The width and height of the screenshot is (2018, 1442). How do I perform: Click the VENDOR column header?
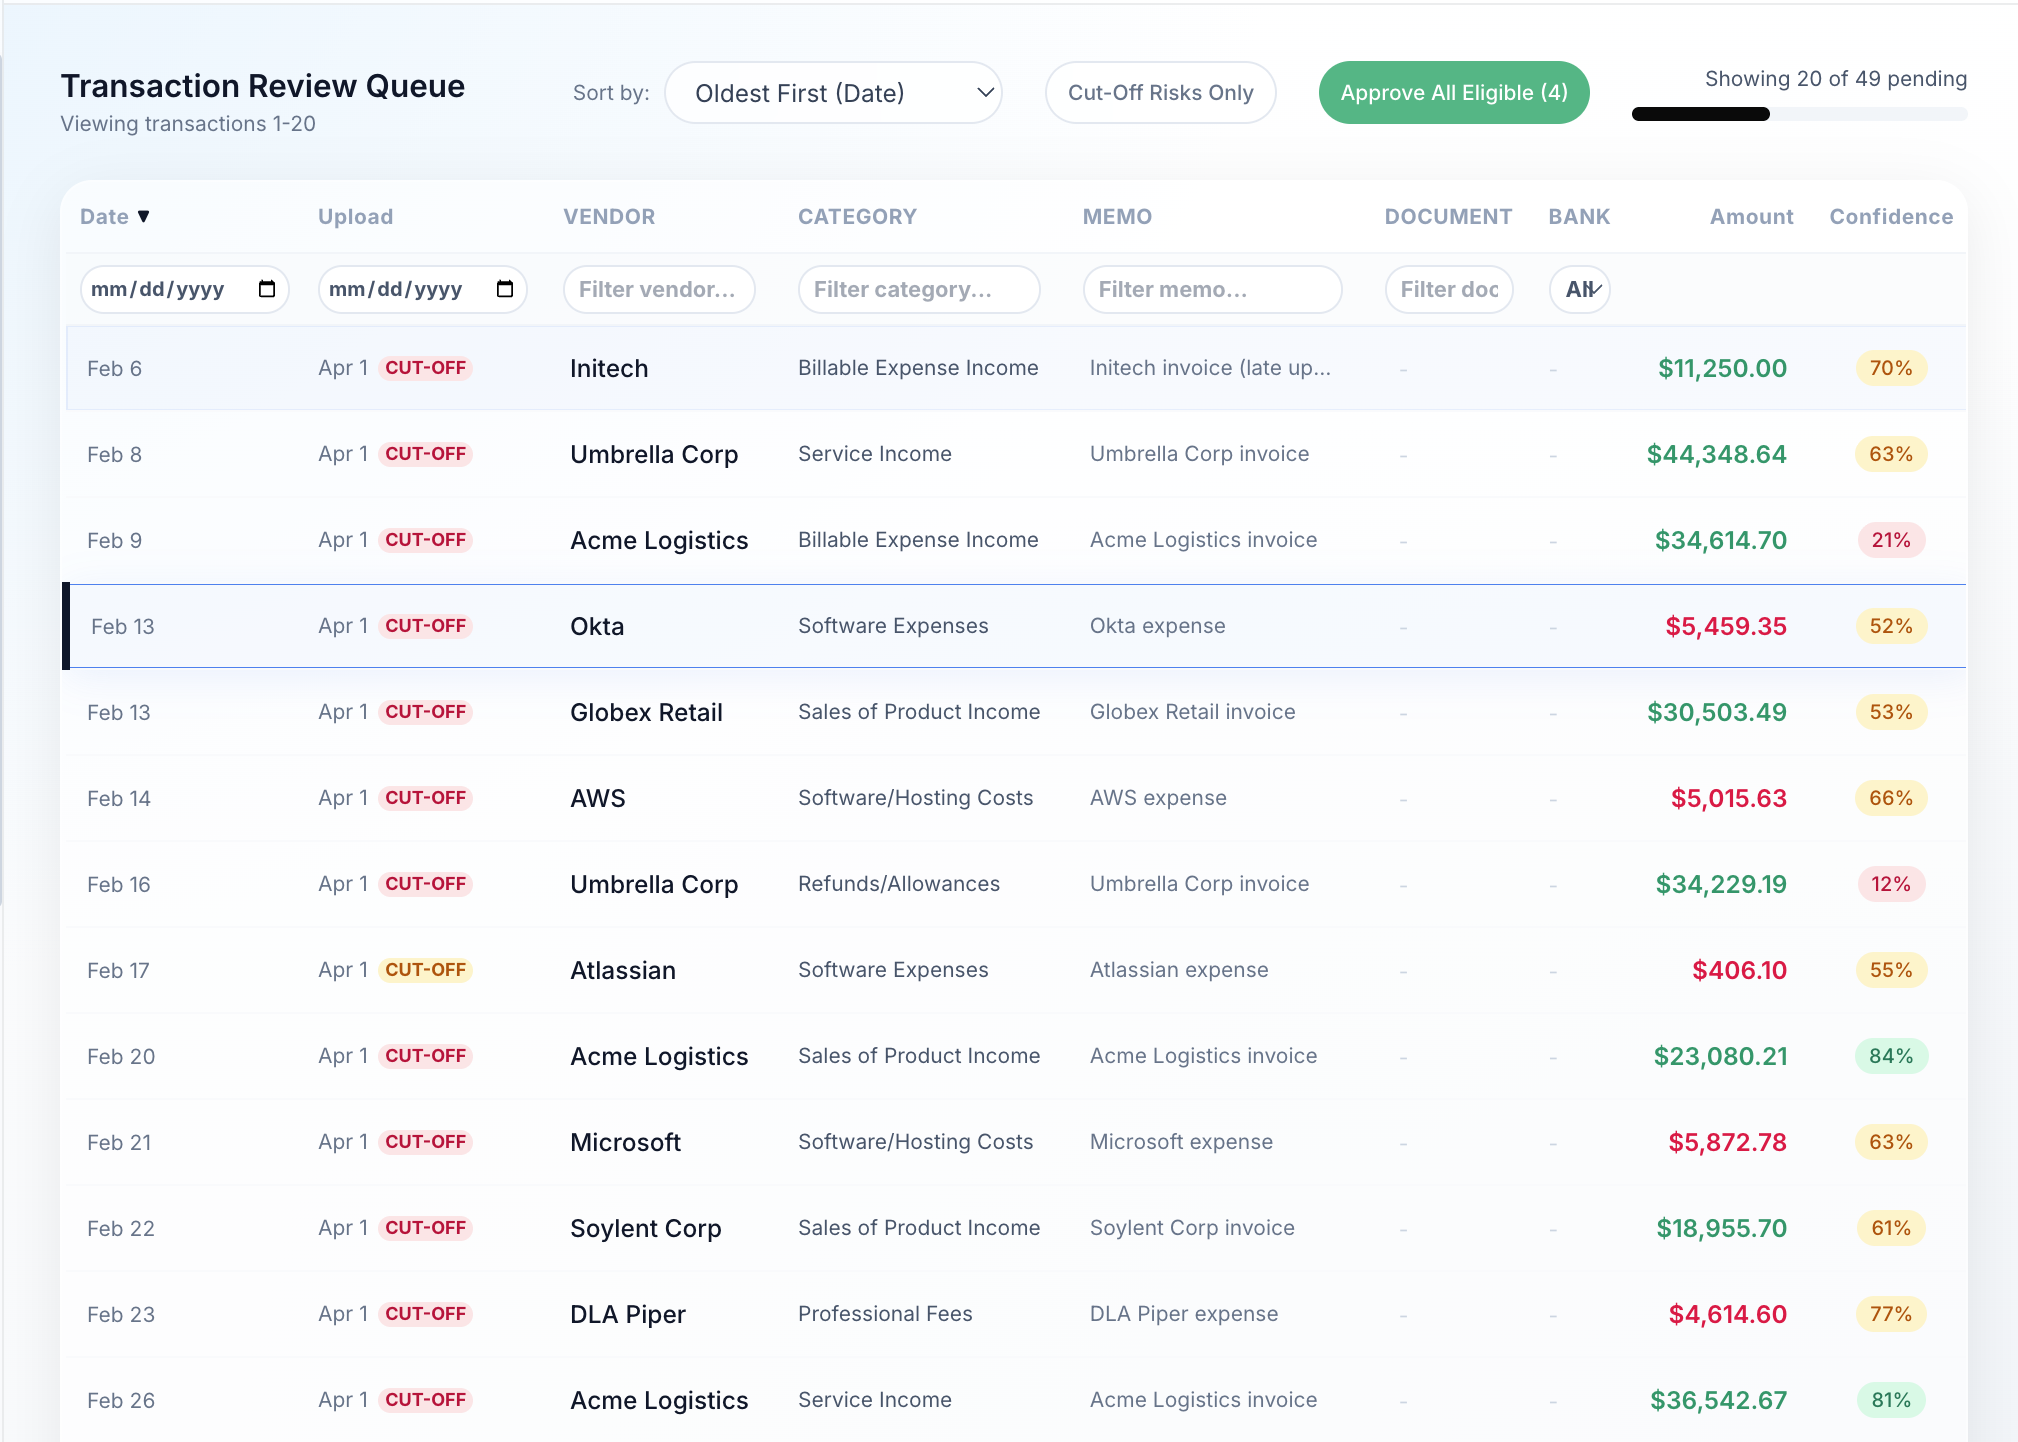click(609, 216)
